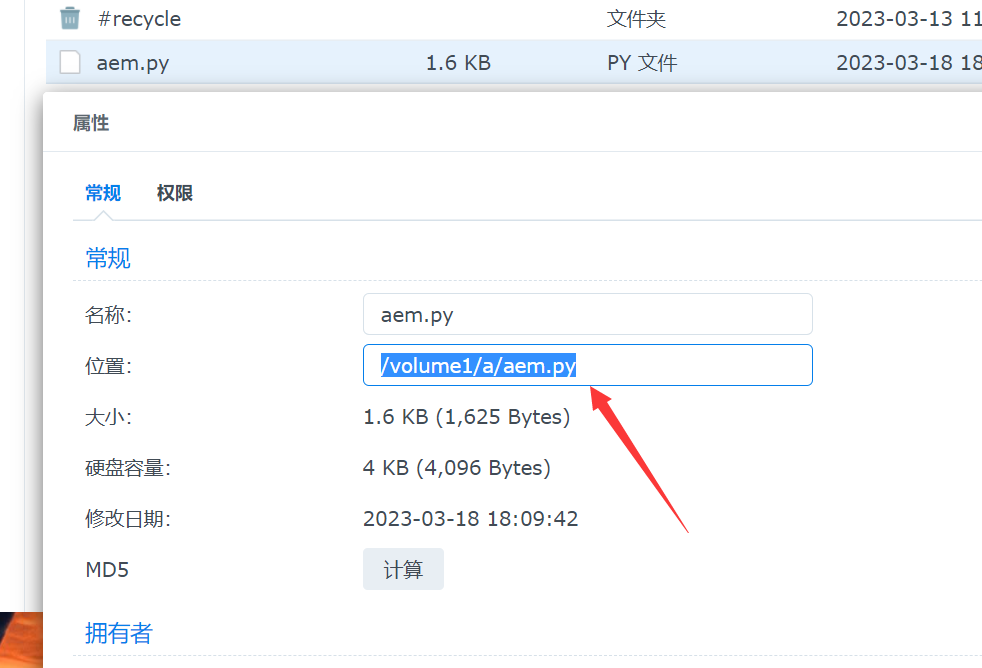Click the 拥有者 section heading
Image resolution: width=982 pixels, height=668 pixels.
tap(118, 632)
